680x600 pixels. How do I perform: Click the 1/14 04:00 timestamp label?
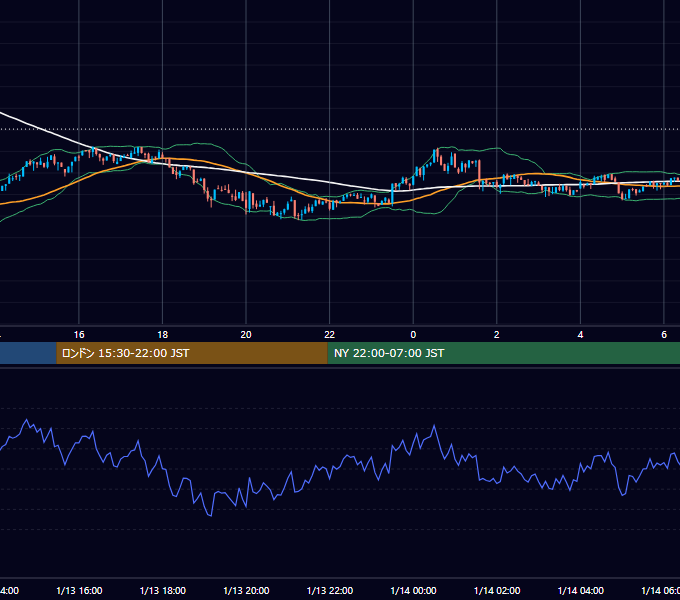pos(581,590)
